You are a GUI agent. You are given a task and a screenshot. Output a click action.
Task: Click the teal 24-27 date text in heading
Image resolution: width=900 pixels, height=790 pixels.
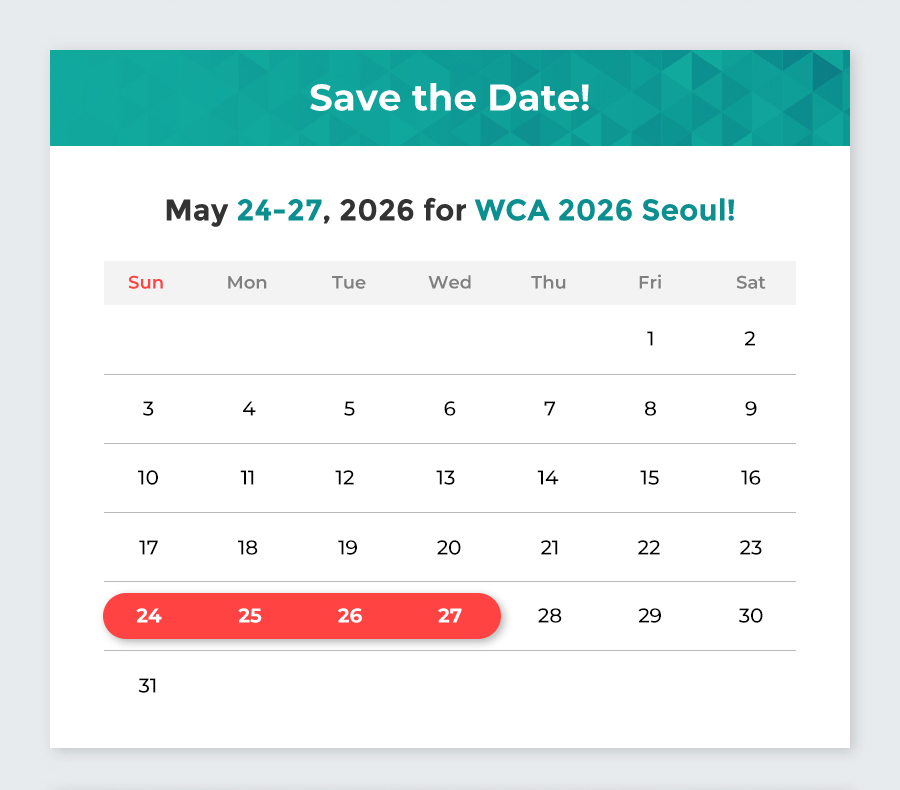tap(280, 210)
